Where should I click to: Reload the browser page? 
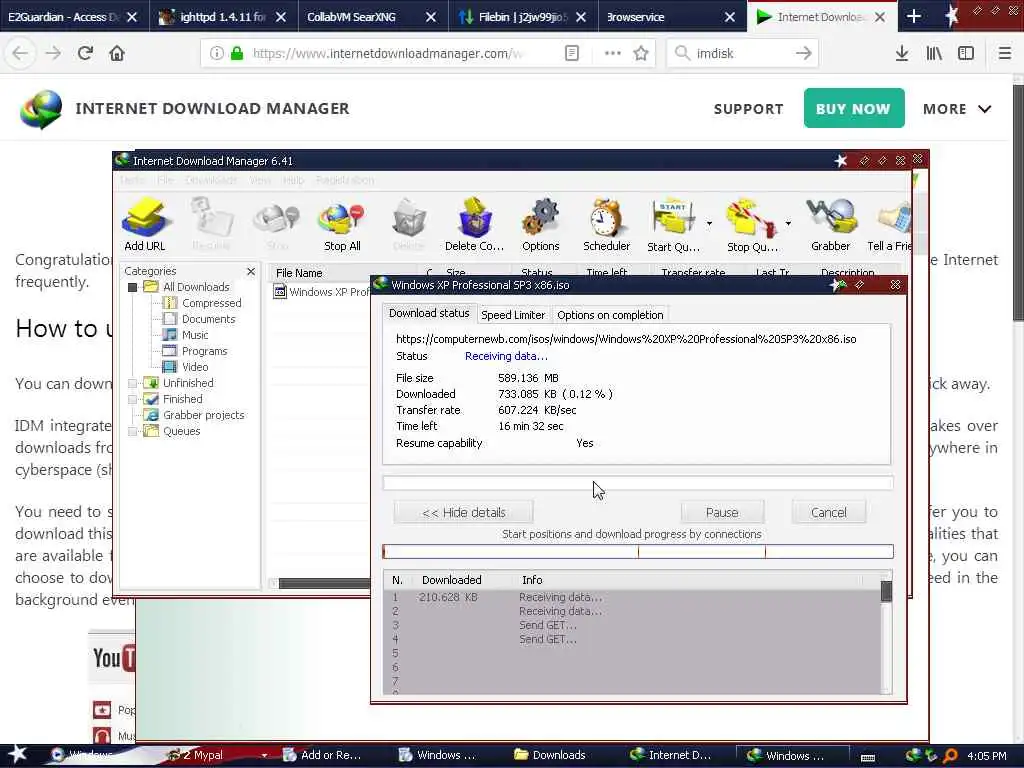point(85,53)
